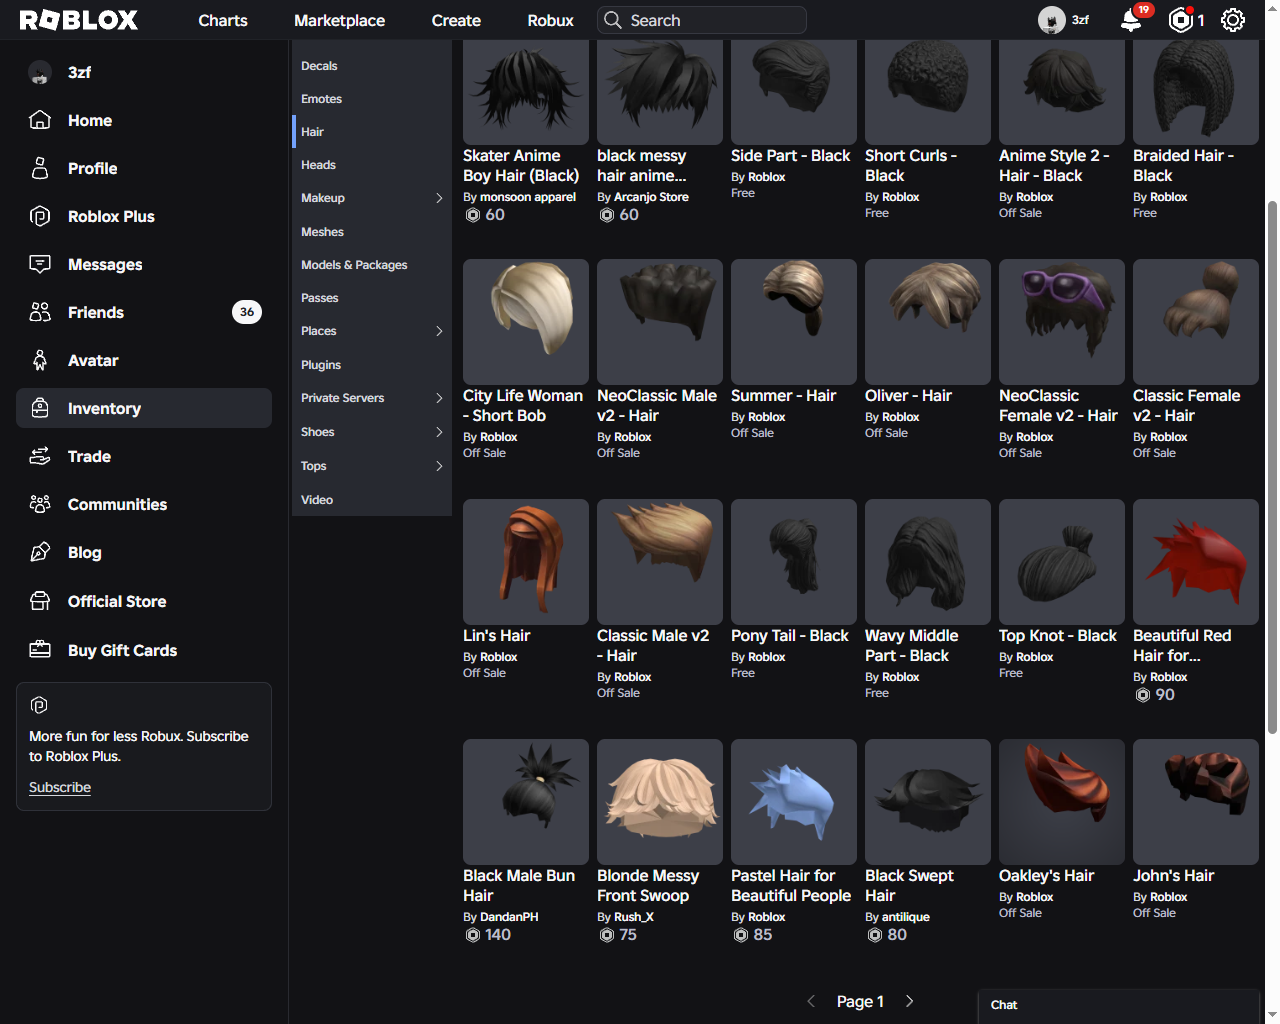1280x1024 pixels.
Task: Open the Robux tab
Action: click(x=551, y=20)
